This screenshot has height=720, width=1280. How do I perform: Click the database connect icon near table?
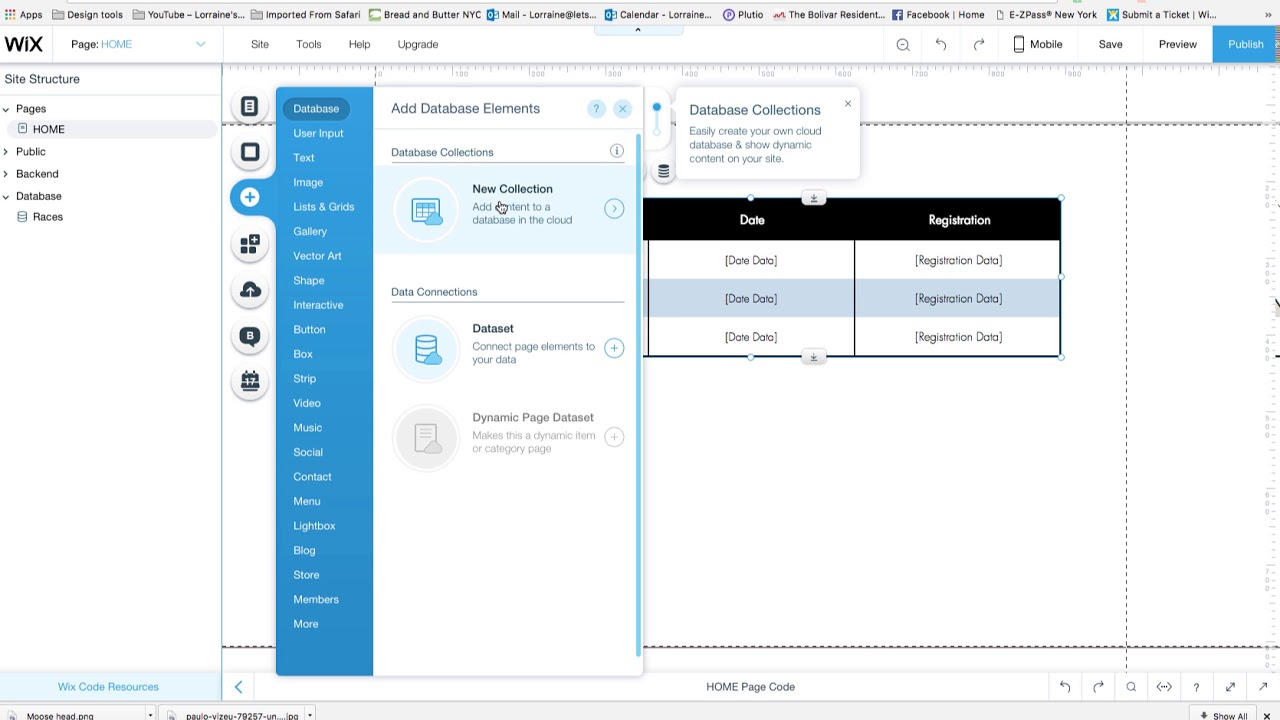click(663, 172)
